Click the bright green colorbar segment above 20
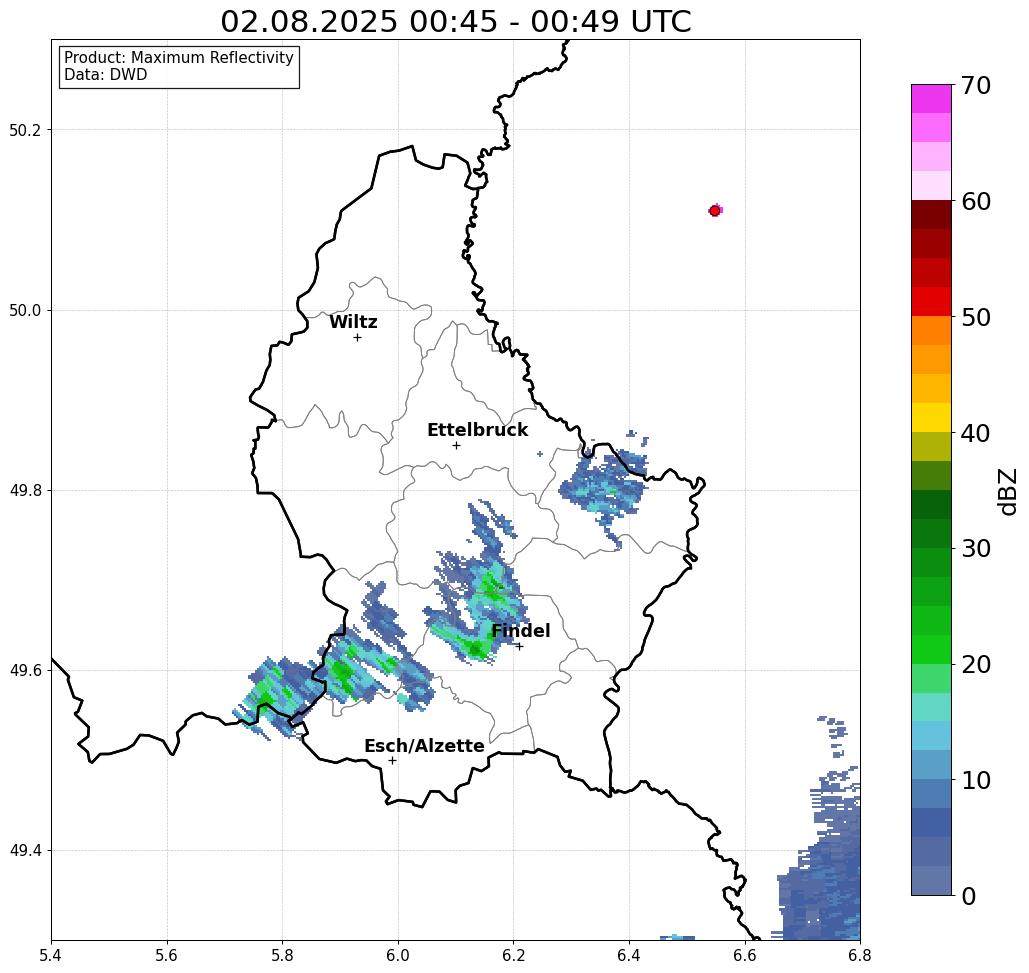 coord(931,649)
